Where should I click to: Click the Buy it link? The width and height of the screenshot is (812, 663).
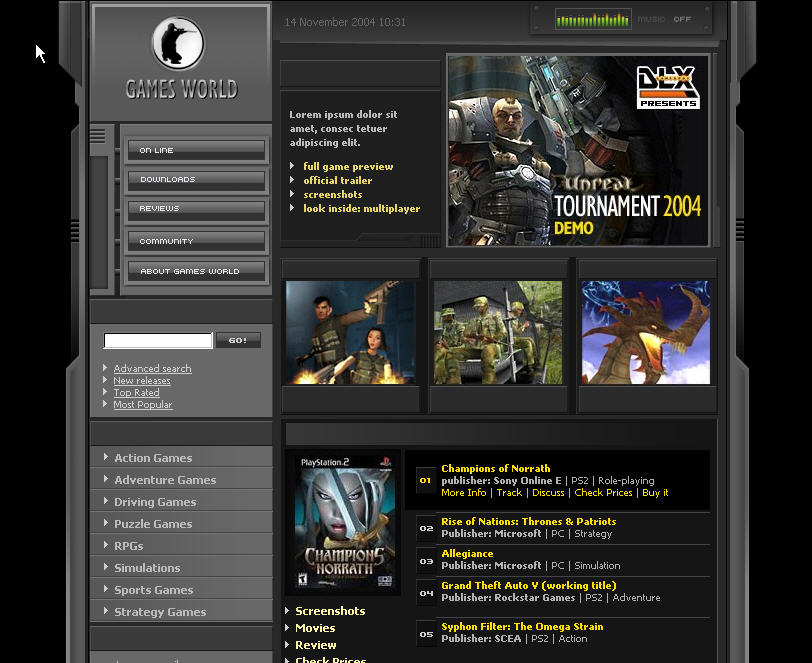click(x=655, y=493)
